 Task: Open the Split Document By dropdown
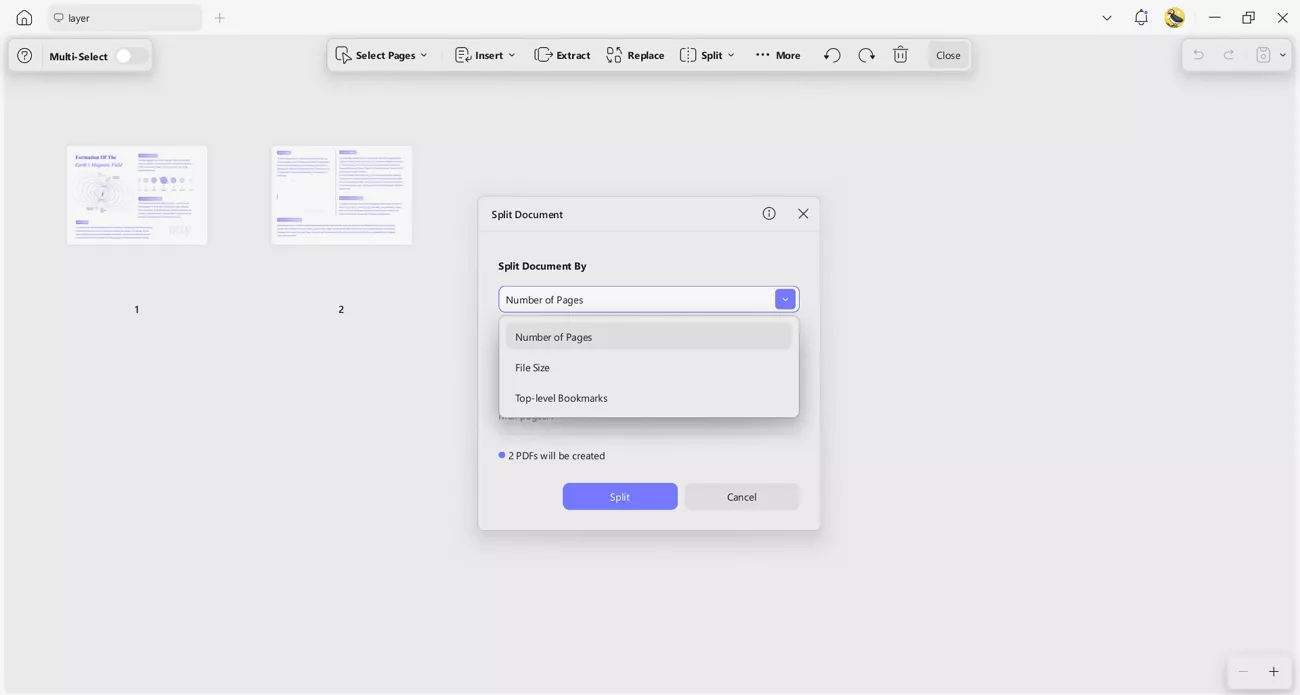pyautogui.click(x=785, y=299)
